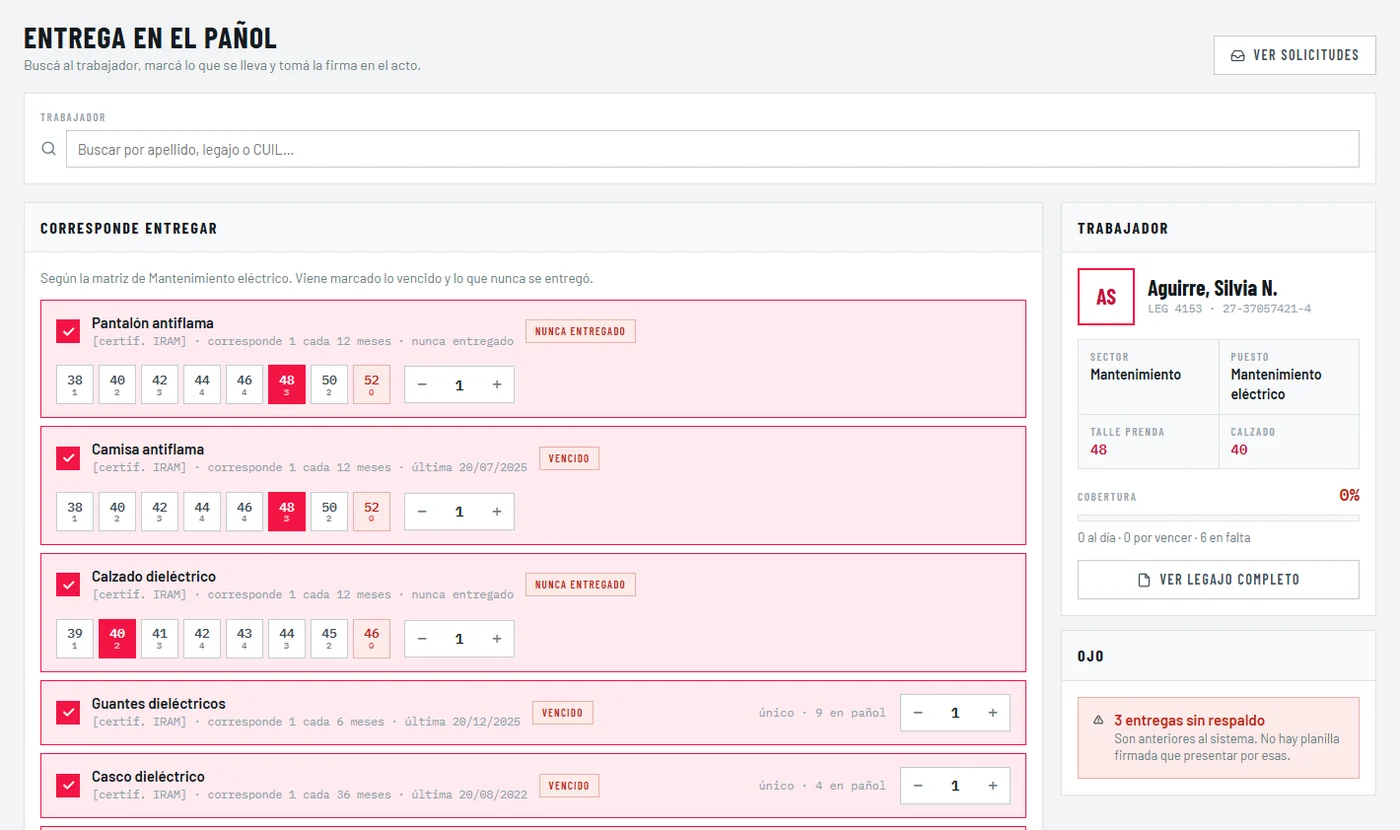Select size 50 for Camisa antiflama

coord(330,512)
